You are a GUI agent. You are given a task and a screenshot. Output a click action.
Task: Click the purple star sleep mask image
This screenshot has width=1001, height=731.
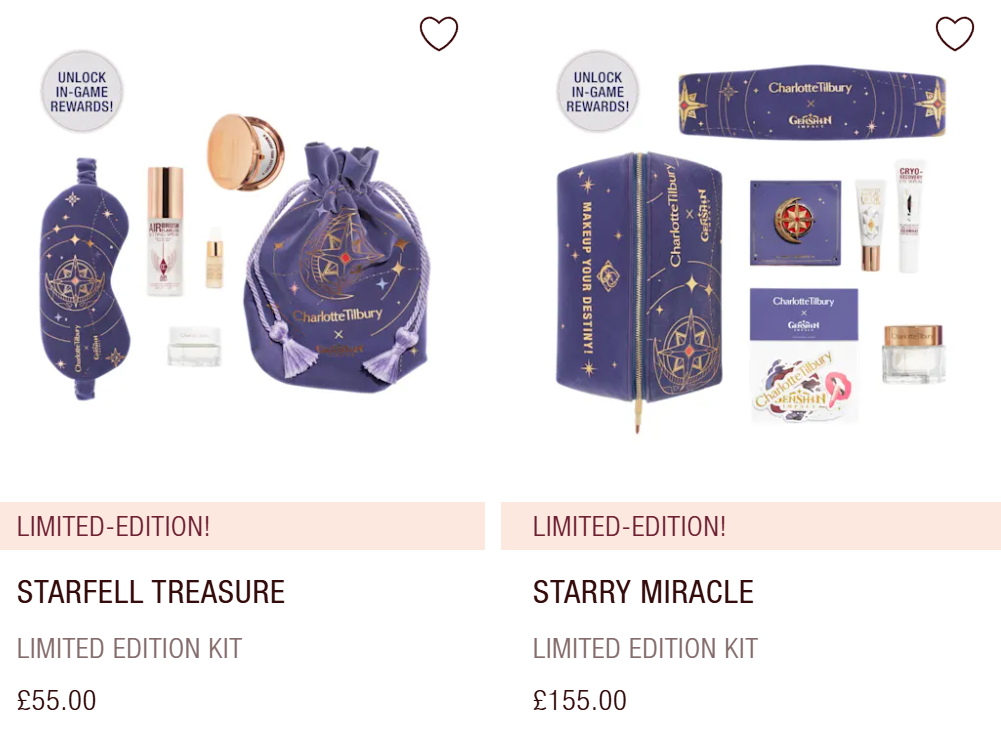[84, 278]
